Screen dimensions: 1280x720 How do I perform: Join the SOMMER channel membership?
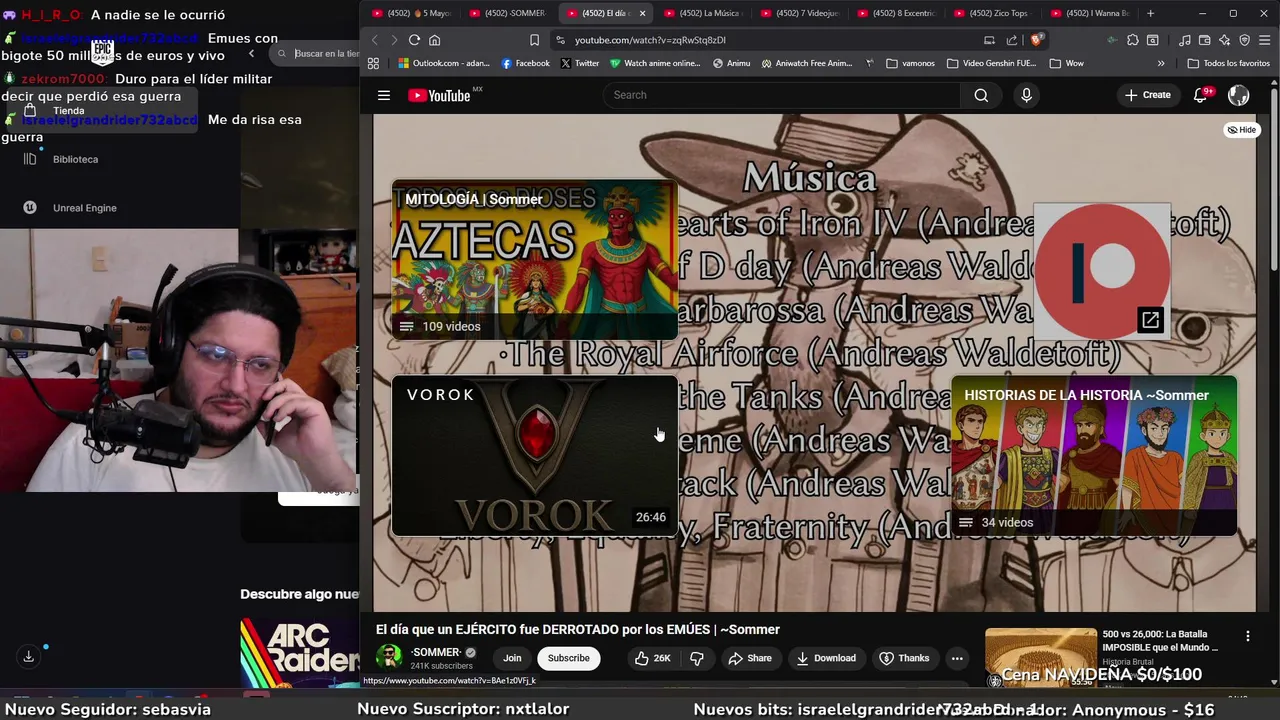512,658
